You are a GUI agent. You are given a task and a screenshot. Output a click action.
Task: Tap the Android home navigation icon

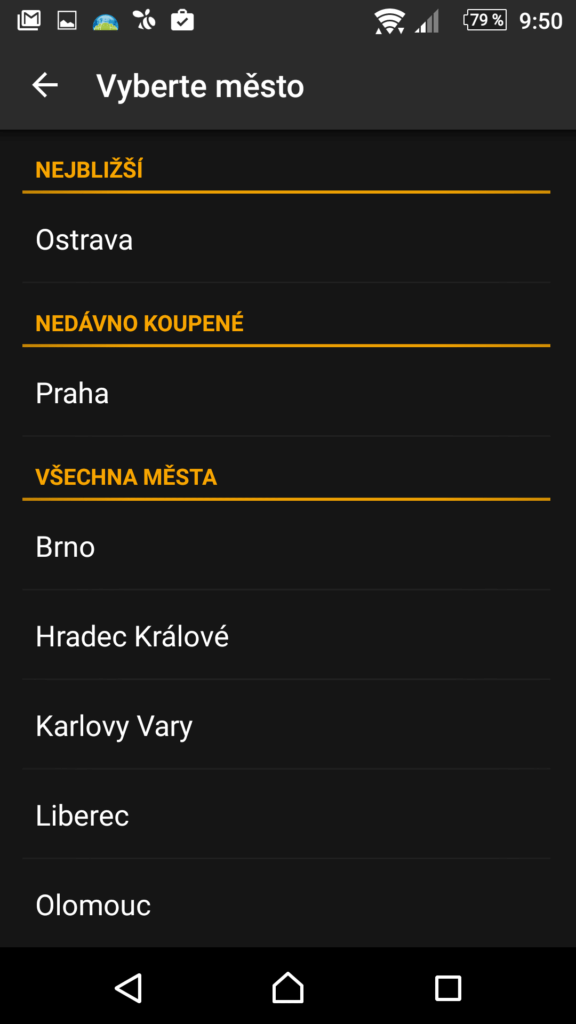tap(288, 987)
